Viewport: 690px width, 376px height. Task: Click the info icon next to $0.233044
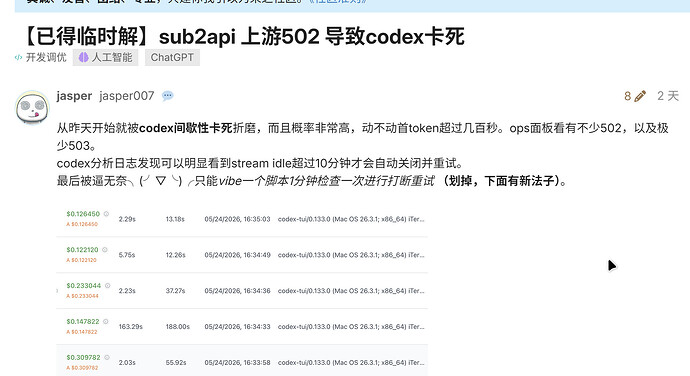tap(107, 286)
